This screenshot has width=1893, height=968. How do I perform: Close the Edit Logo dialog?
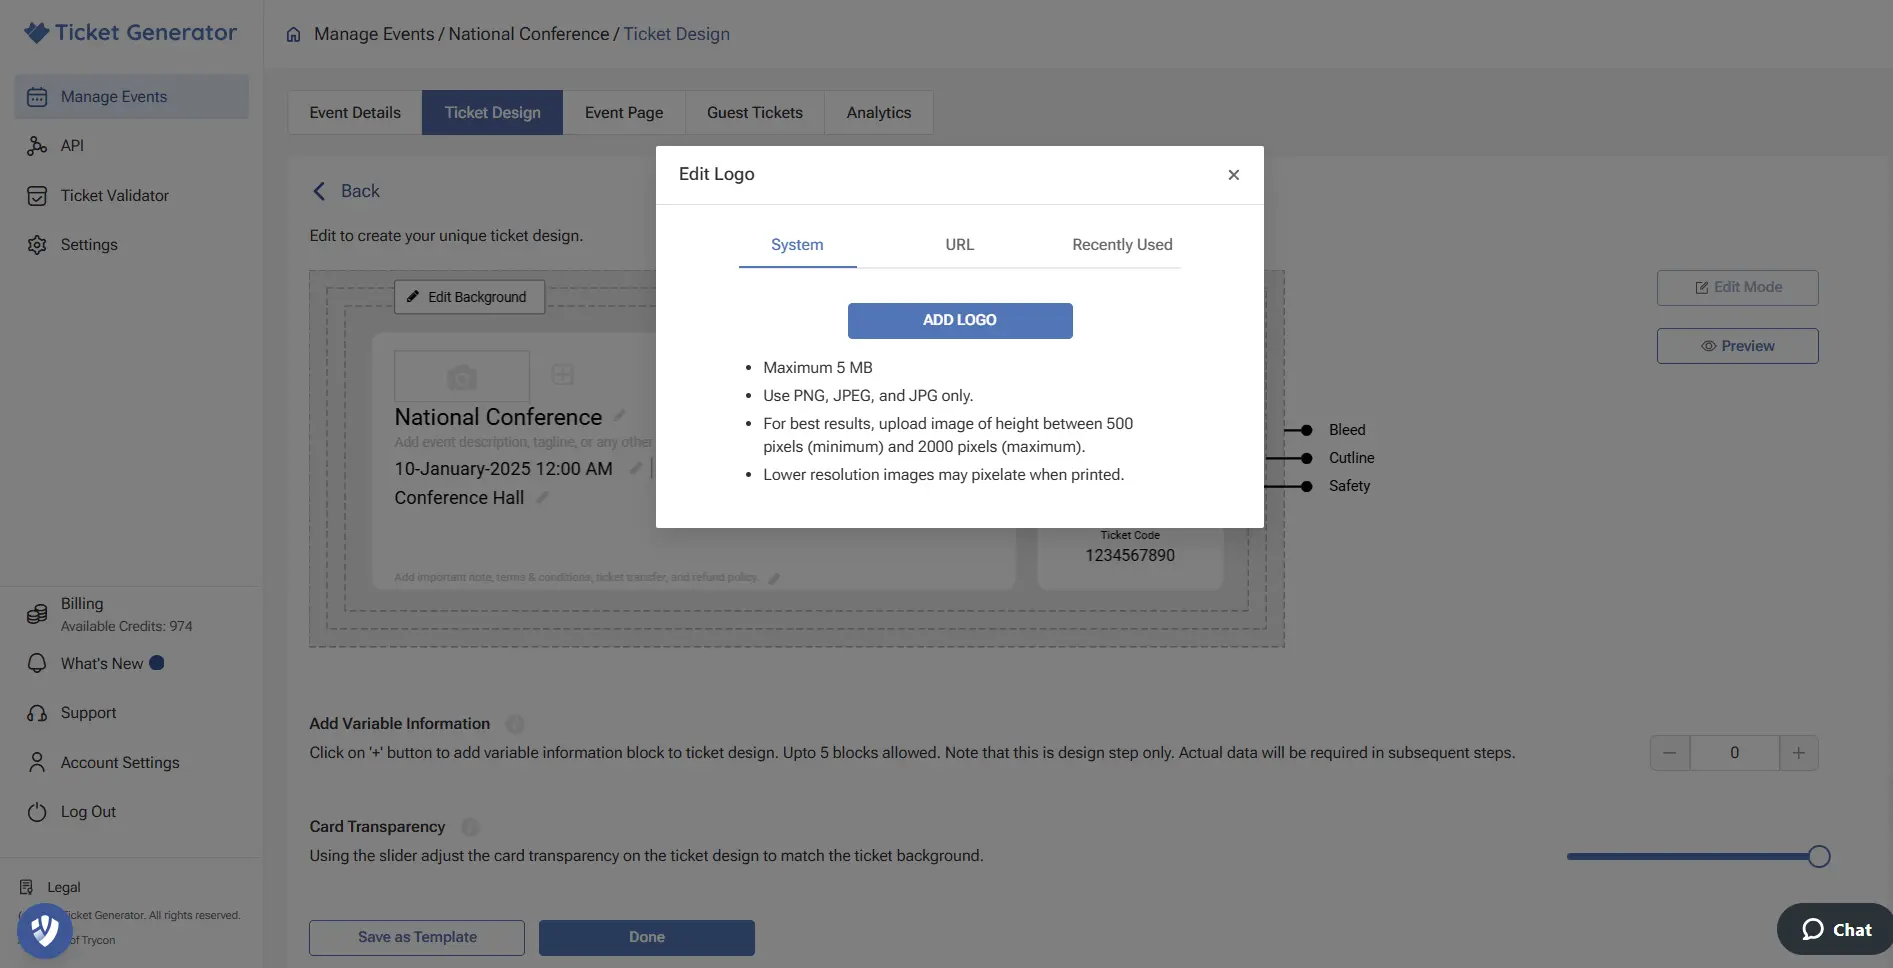coord(1234,175)
